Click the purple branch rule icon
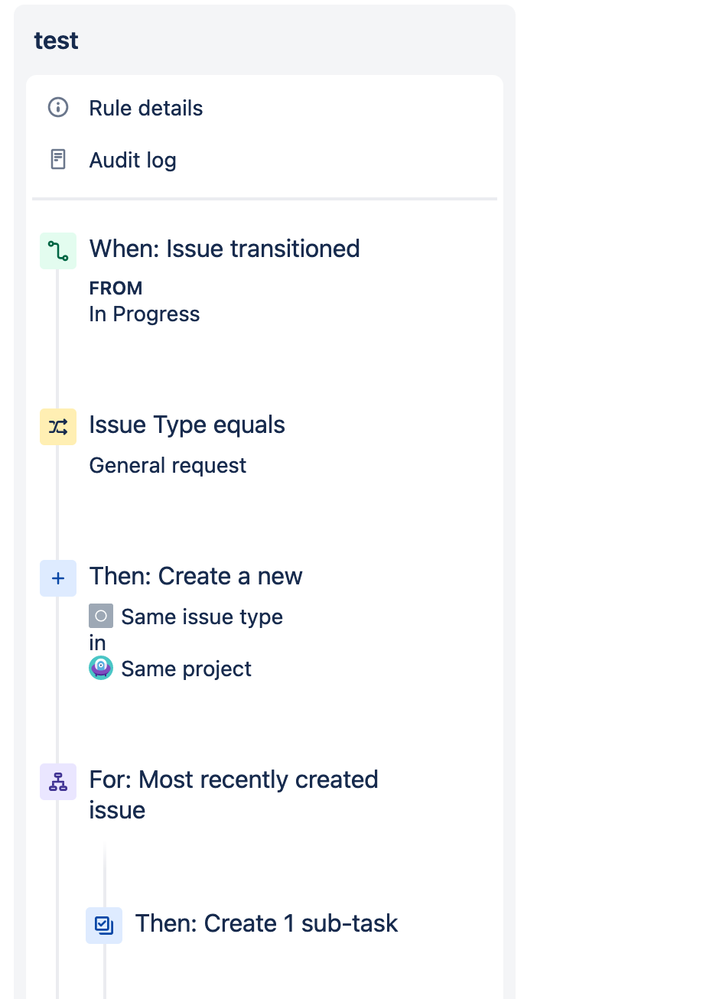This screenshot has height=999, width=716. (x=58, y=781)
